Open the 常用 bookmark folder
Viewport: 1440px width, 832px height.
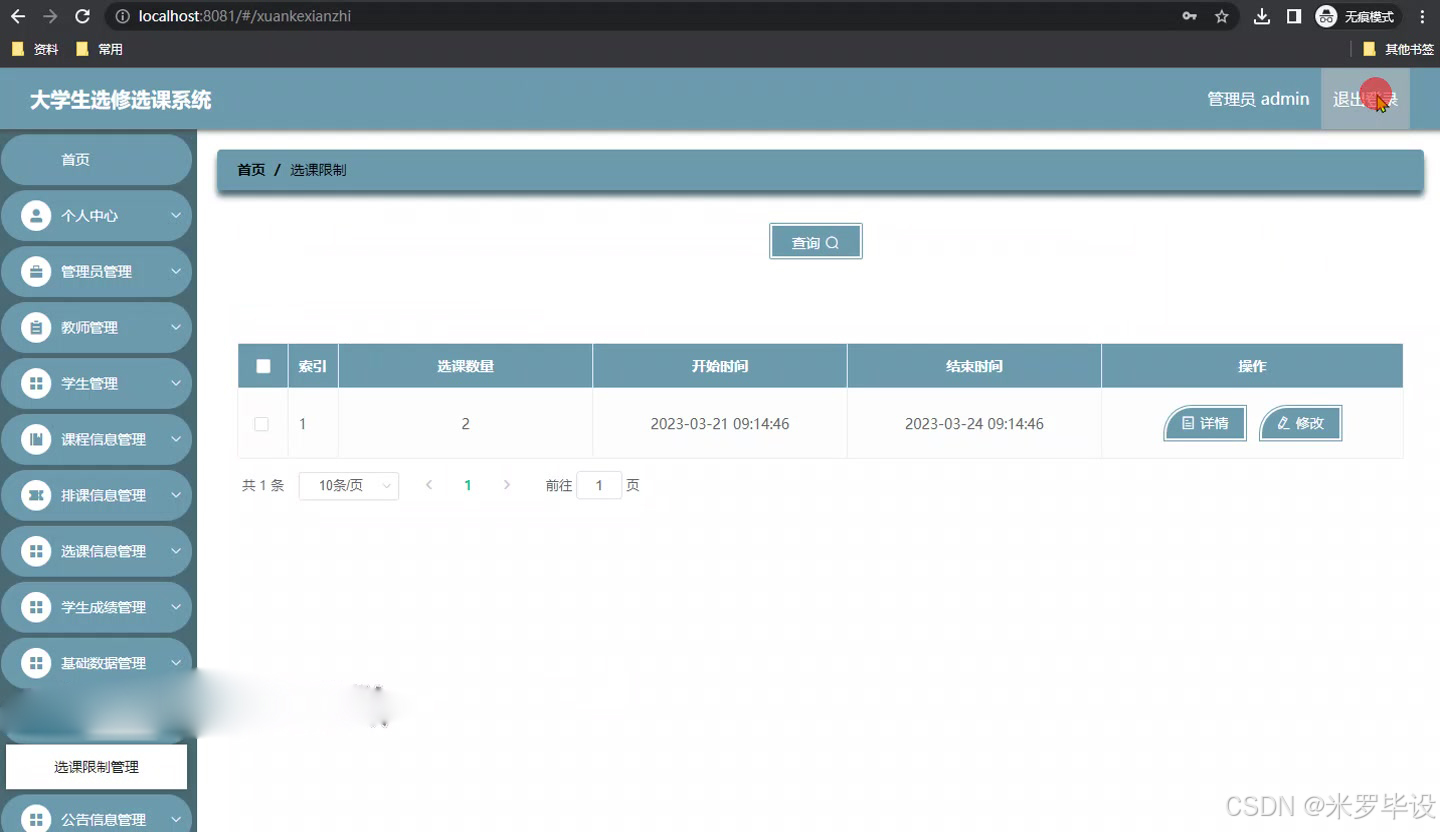pyautogui.click(x=99, y=49)
